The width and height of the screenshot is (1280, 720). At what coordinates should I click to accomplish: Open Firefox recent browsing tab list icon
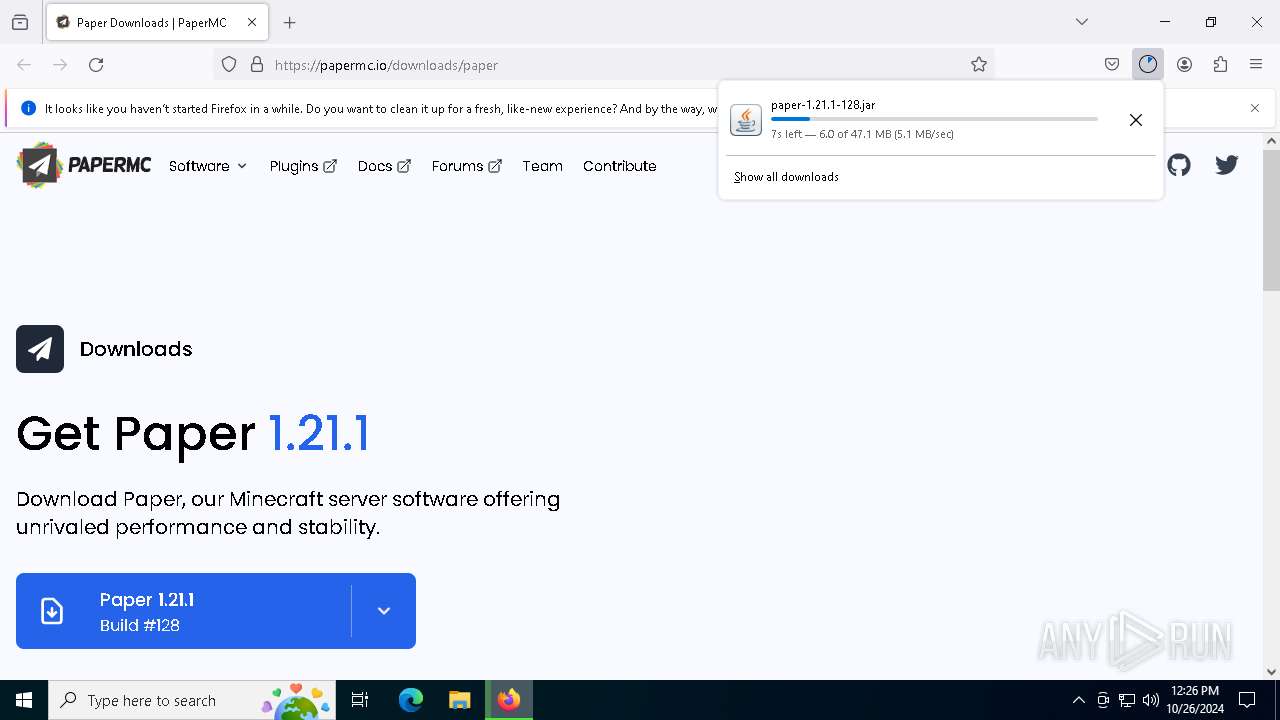[x=20, y=22]
